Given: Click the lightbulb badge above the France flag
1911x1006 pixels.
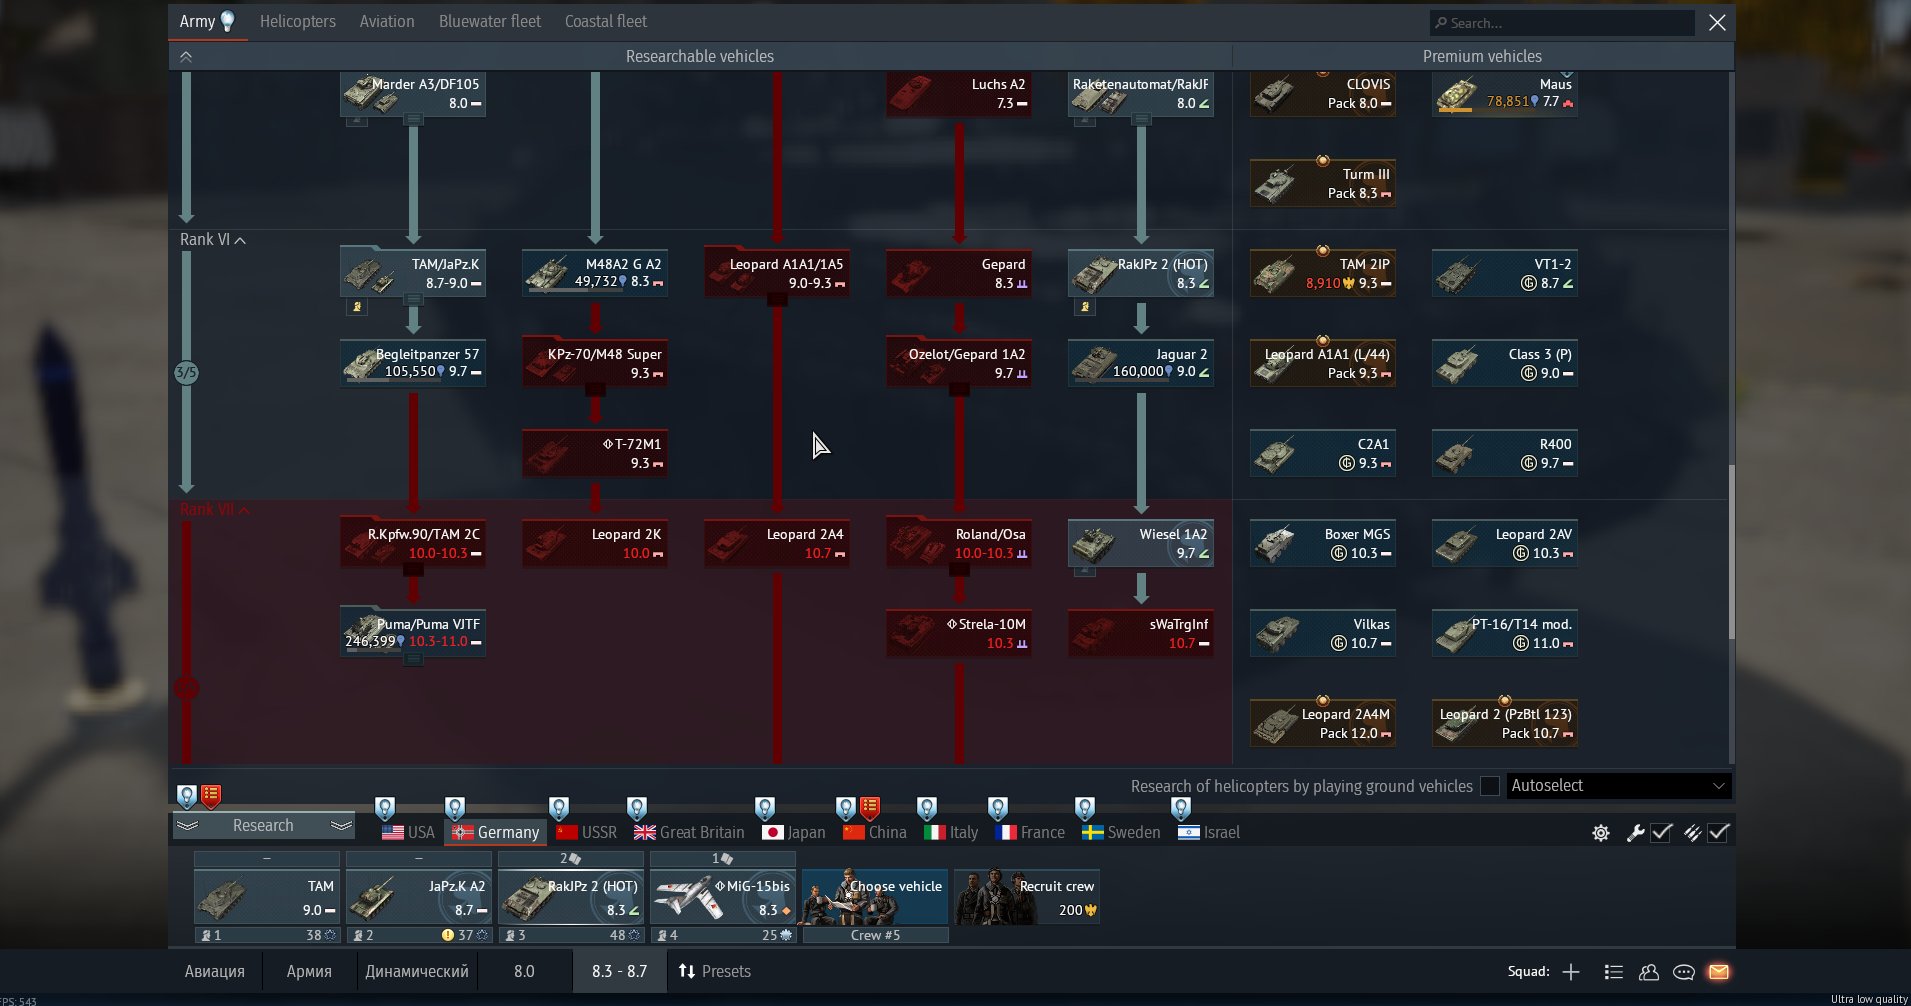Looking at the screenshot, I should (998, 808).
